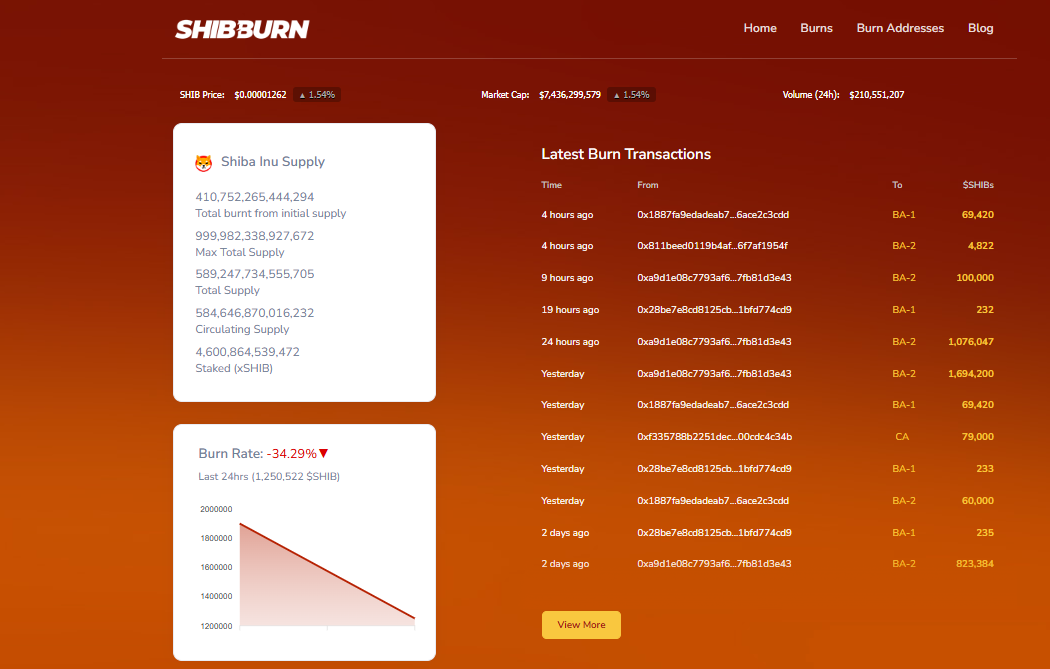Image resolution: width=1050 pixels, height=669 pixels.
Task: Open 4 hours ago sender 0x1887fa9edadeab7...6ace2c3cdd
Action: click(x=713, y=215)
